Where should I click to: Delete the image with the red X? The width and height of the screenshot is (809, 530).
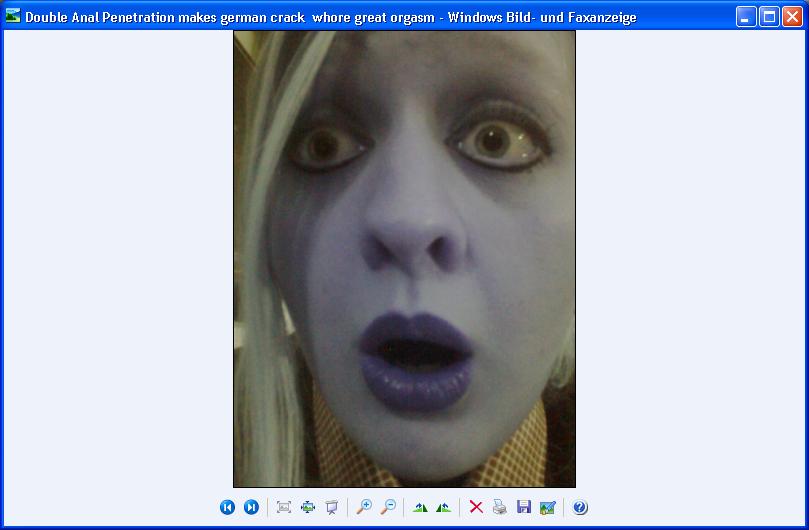476,507
